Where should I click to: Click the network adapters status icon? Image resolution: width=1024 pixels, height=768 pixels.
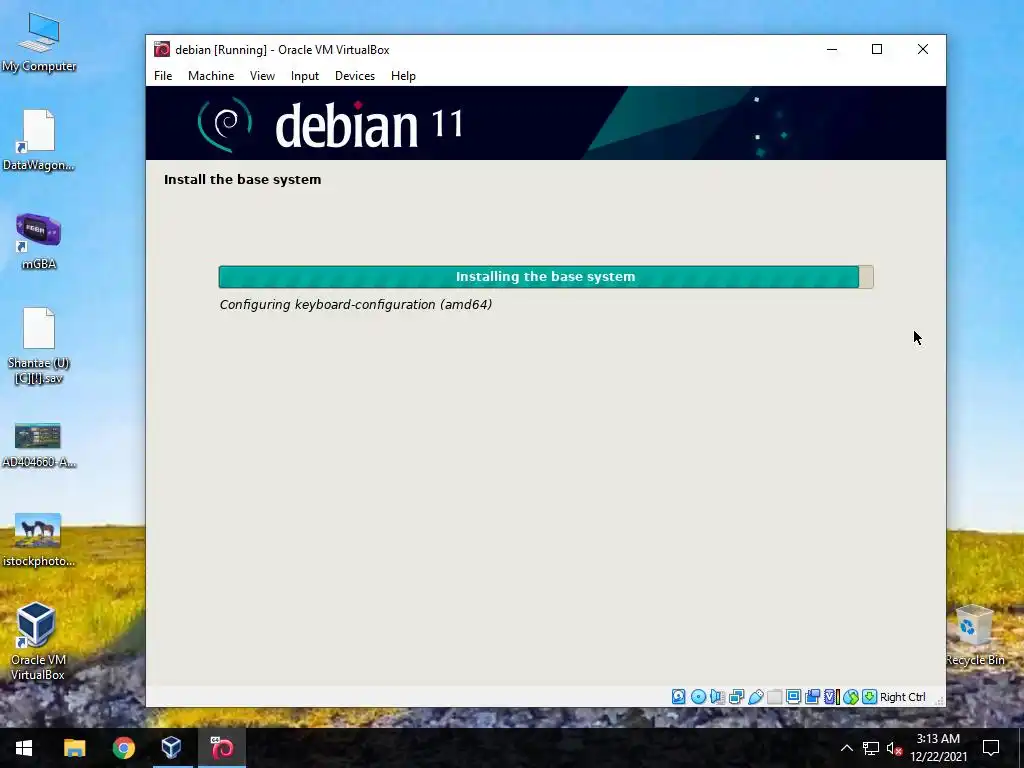pyautogui.click(x=736, y=697)
